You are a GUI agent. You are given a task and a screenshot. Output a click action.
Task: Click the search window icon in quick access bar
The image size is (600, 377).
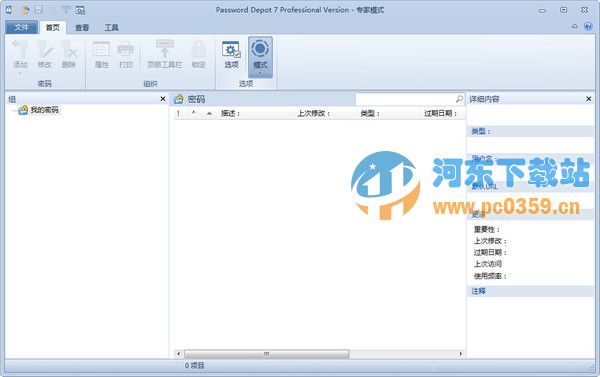click(80, 10)
